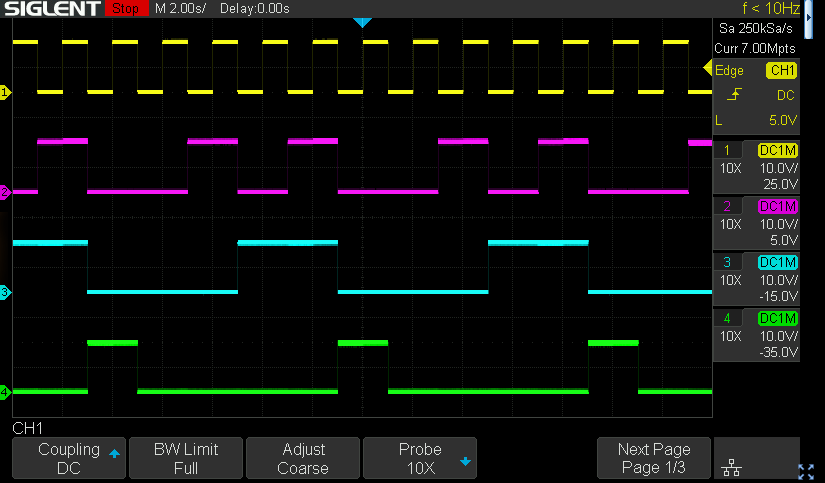Expand the Probe 10X dropdown

click(x=419, y=458)
